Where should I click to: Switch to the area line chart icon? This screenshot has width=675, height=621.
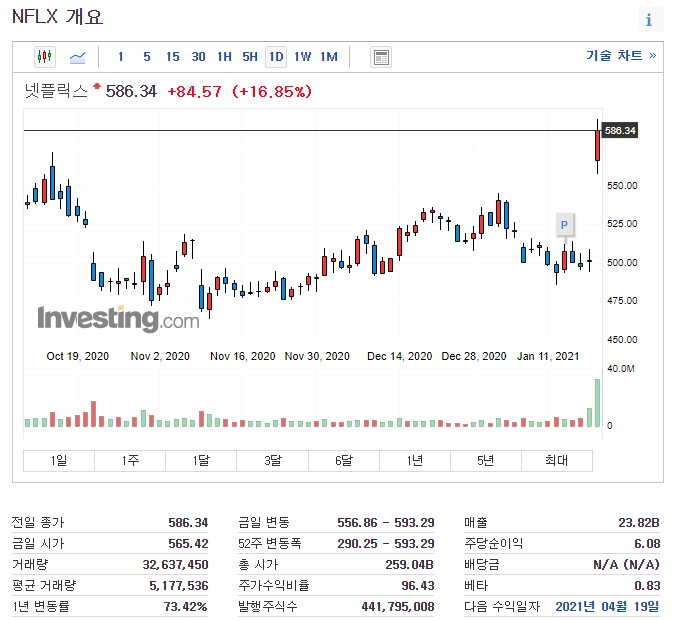pos(77,57)
